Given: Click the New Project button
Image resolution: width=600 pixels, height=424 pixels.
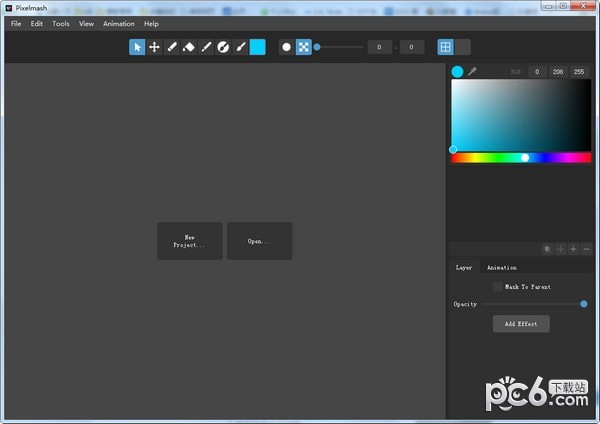Looking at the screenshot, I should point(190,241).
